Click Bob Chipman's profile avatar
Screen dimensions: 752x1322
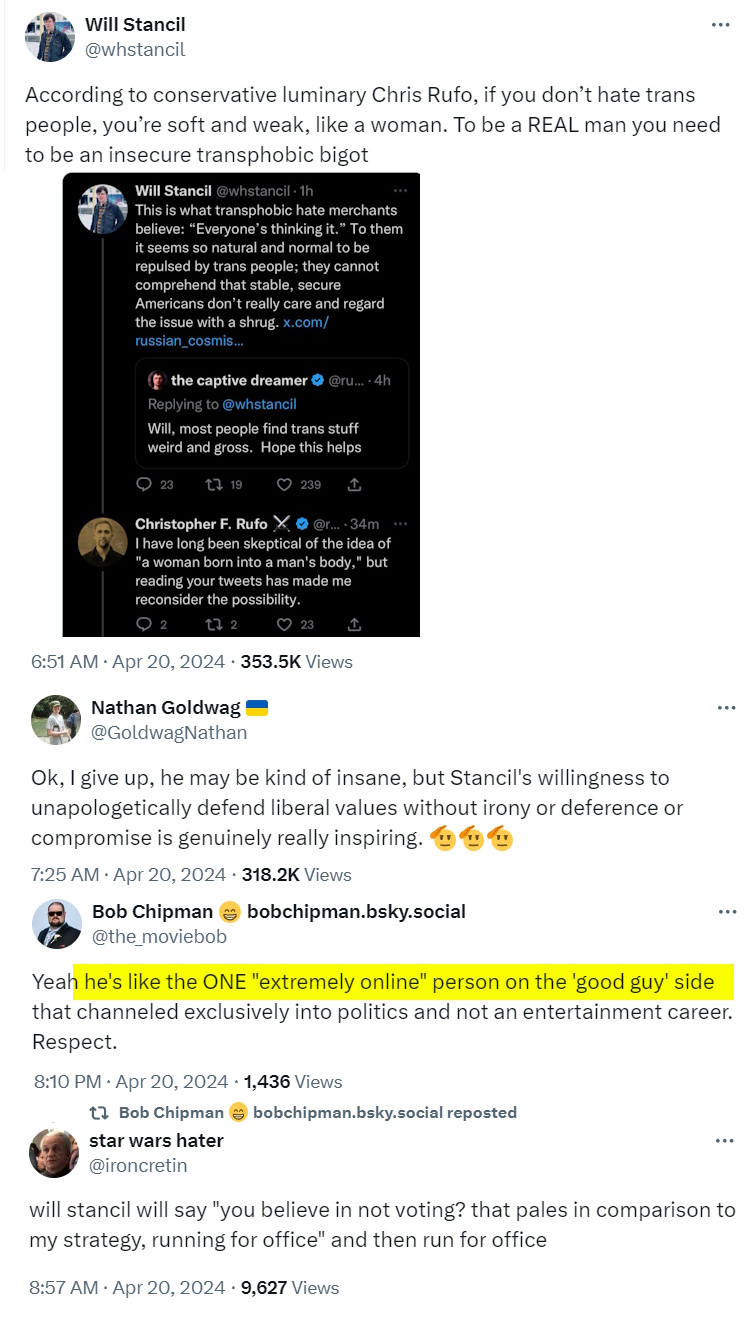(55, 923)
